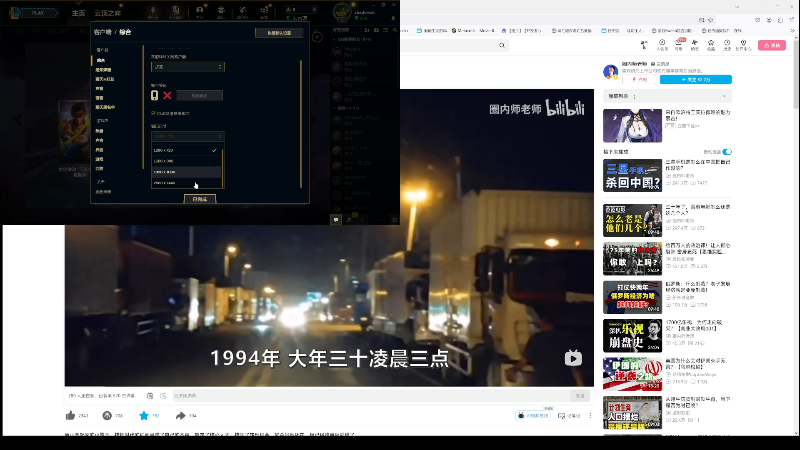
Task: Open the 主页 tab in League client
Action: point(78,13)
